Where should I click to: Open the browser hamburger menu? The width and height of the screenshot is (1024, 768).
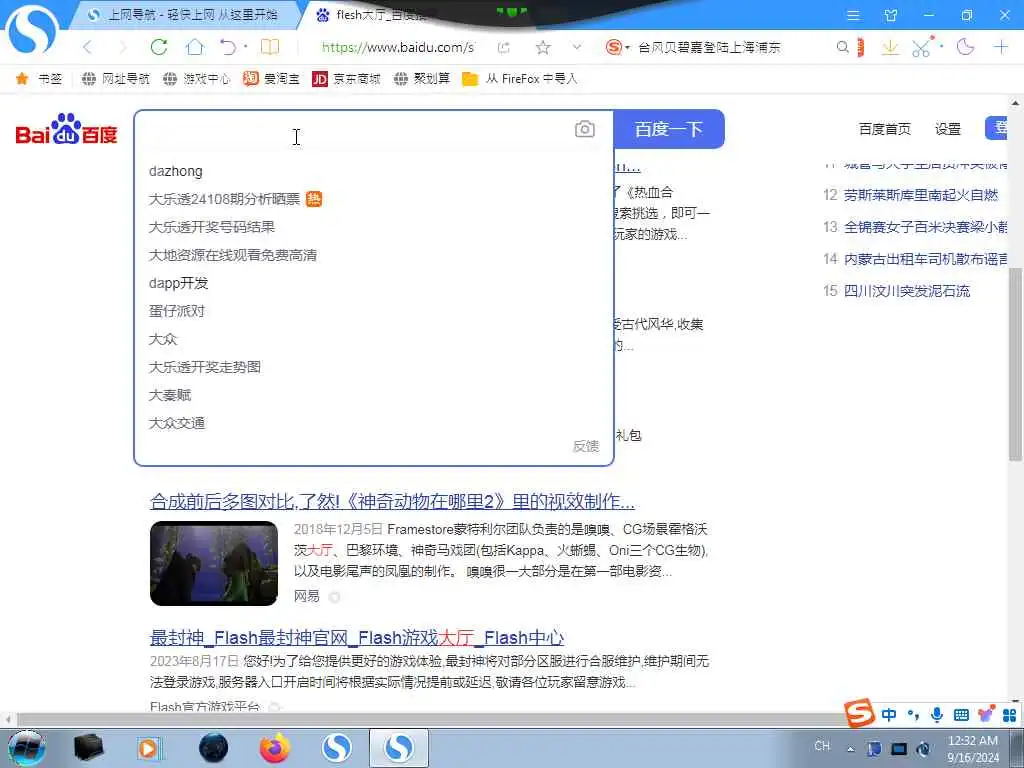pyautogui.click(x=853, y=15)
